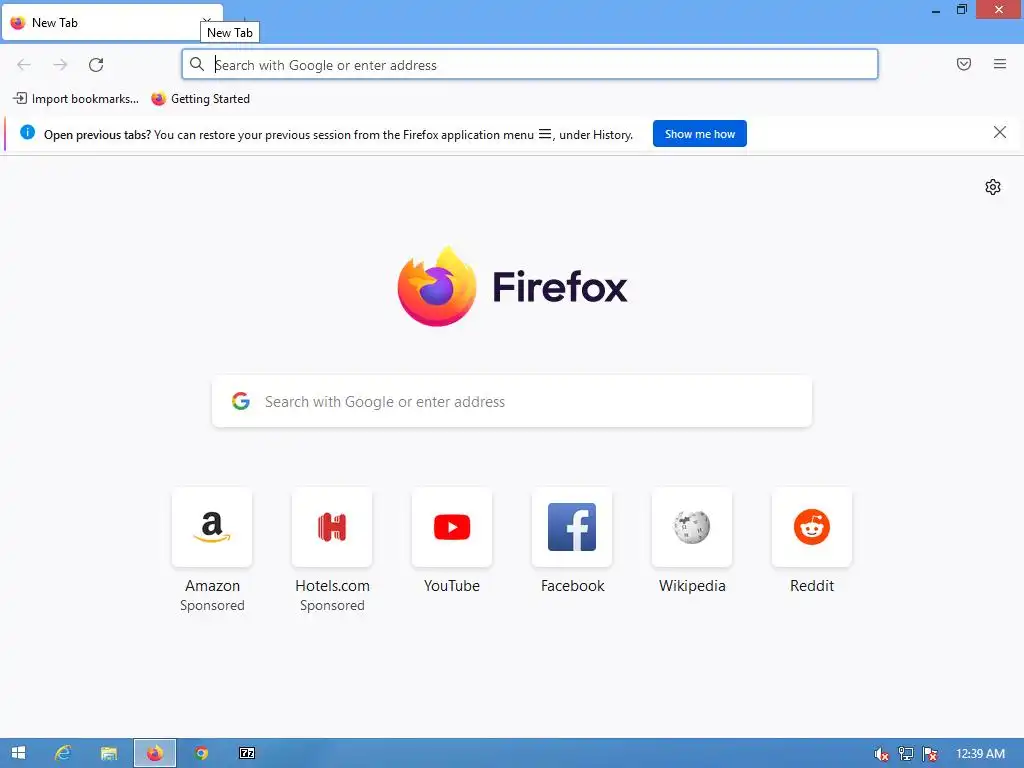The width and height of the screenshot is (1024, 768).
Task: Click the Back navigation arrow
Action: click(24, 65)
